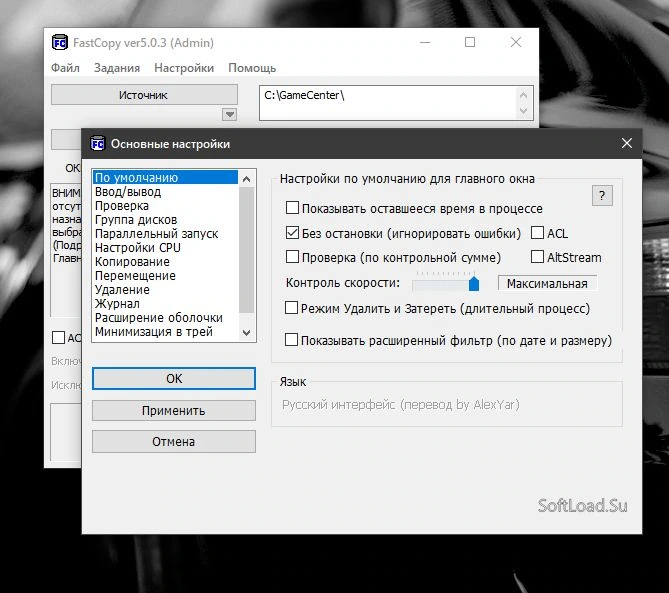Select Перемещение in settings list
Image resolution: width=669 pixels, height=593 pixels.
[x=165, y=276]
